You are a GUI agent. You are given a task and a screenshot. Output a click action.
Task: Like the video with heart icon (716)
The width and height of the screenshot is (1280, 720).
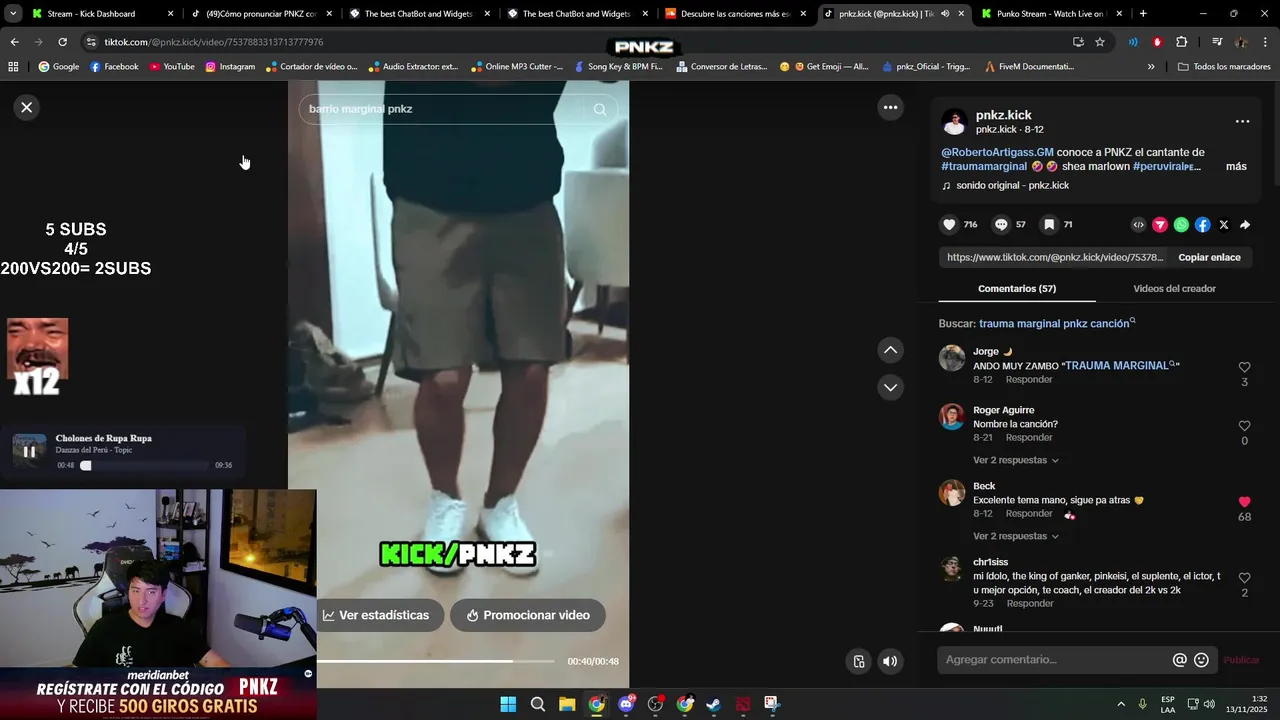click(950, 225)
